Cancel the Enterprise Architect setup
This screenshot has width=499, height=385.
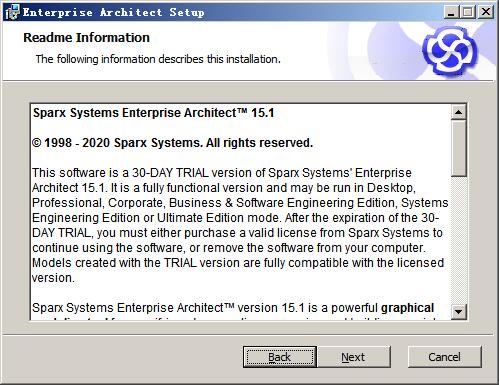point(445,357)
